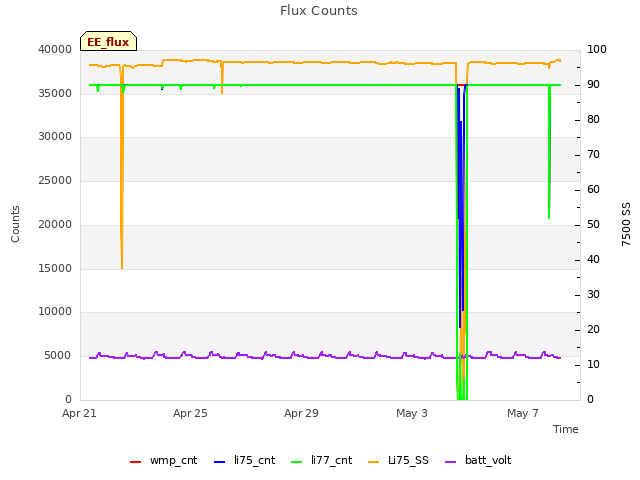Screen dimensions: 640x480
Task: Click the 70 right axis value
Action: point(593,155)
